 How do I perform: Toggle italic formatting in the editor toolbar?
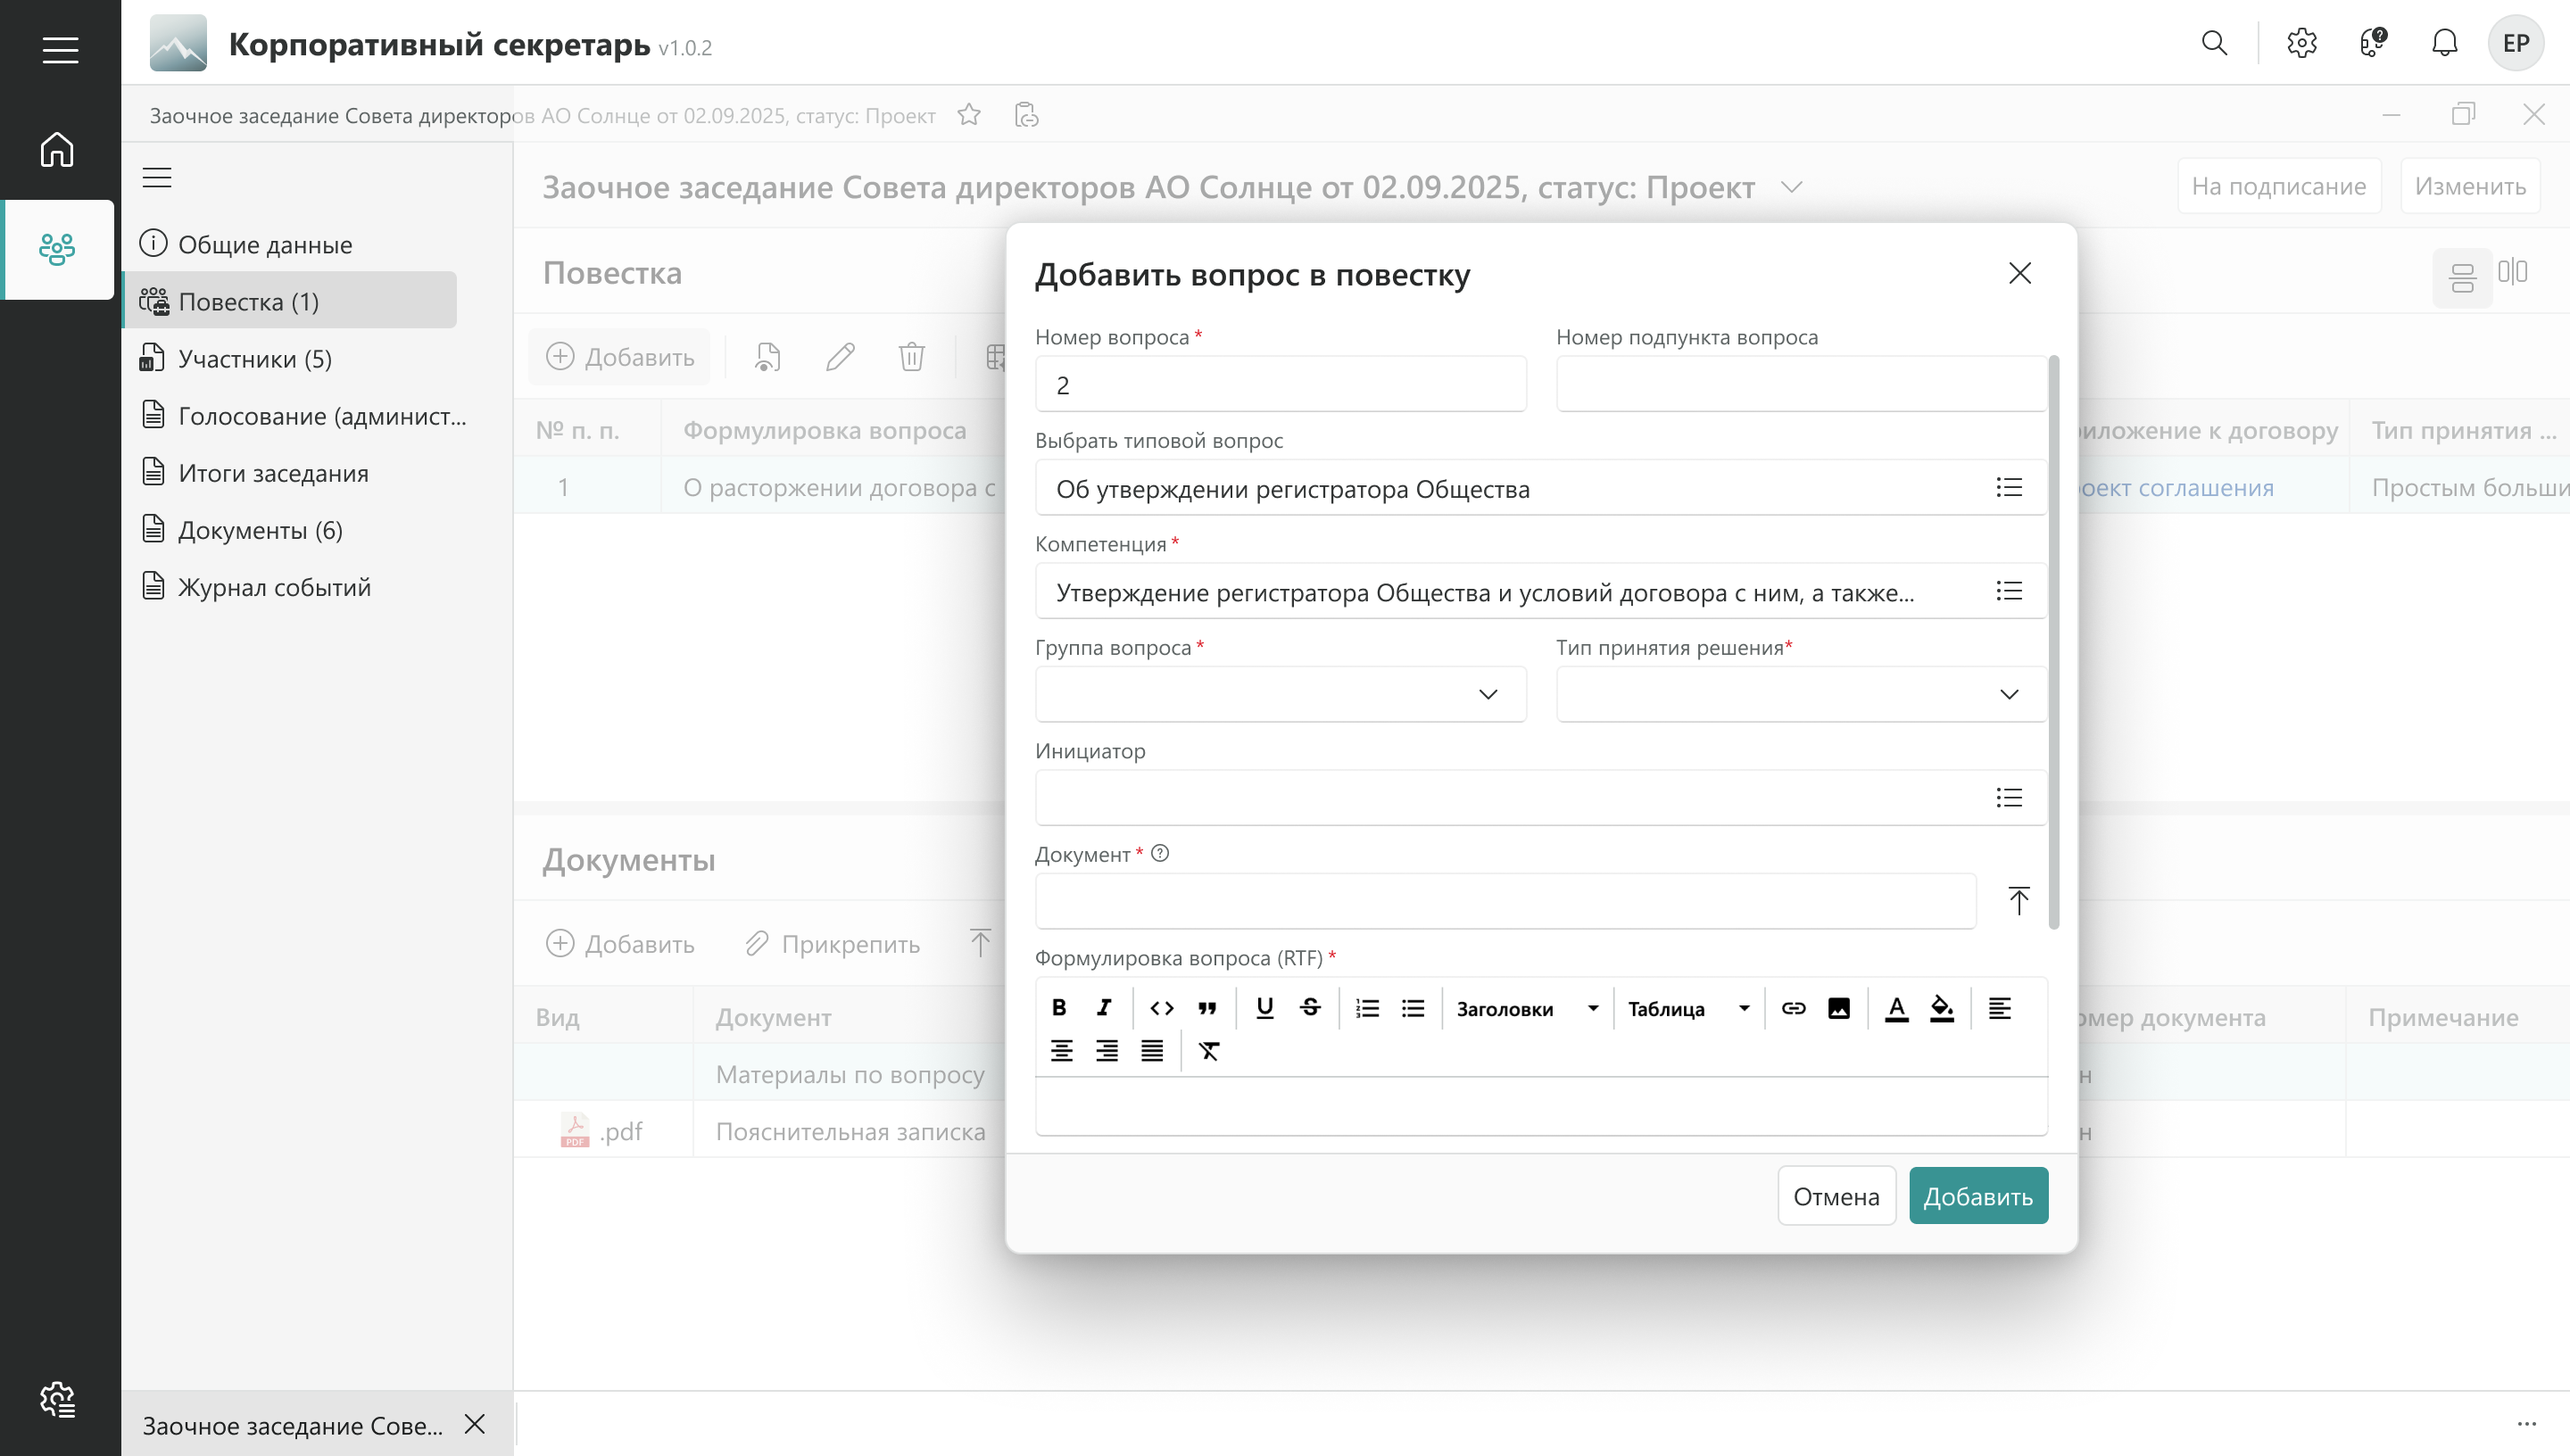click(1104, 1008)
